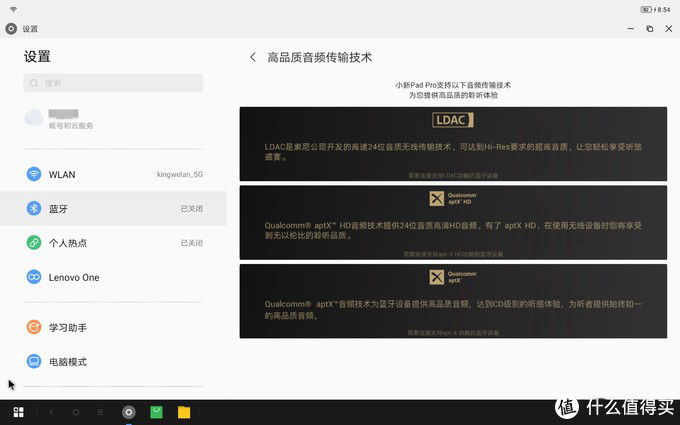The image size is (680, 425).
Task: Open the start menu grid icon on the taskbar
Action: 19,412
